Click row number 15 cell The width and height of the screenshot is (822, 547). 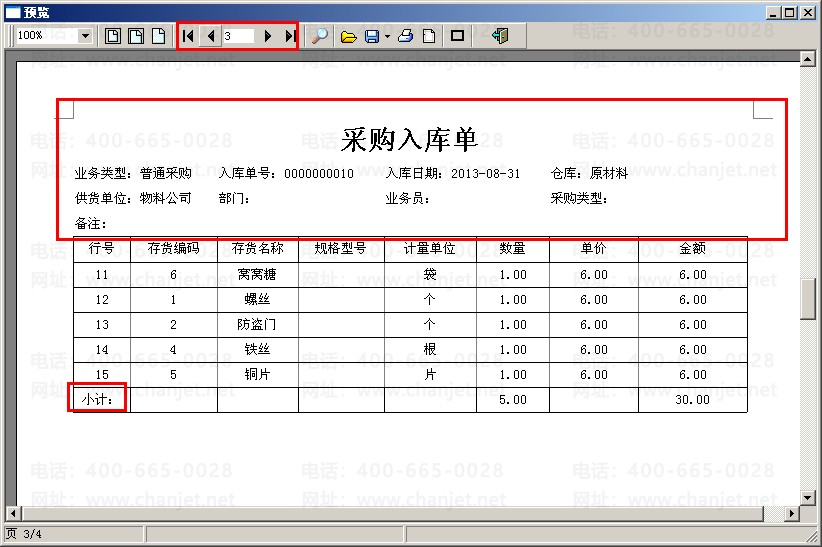[102, 375]
